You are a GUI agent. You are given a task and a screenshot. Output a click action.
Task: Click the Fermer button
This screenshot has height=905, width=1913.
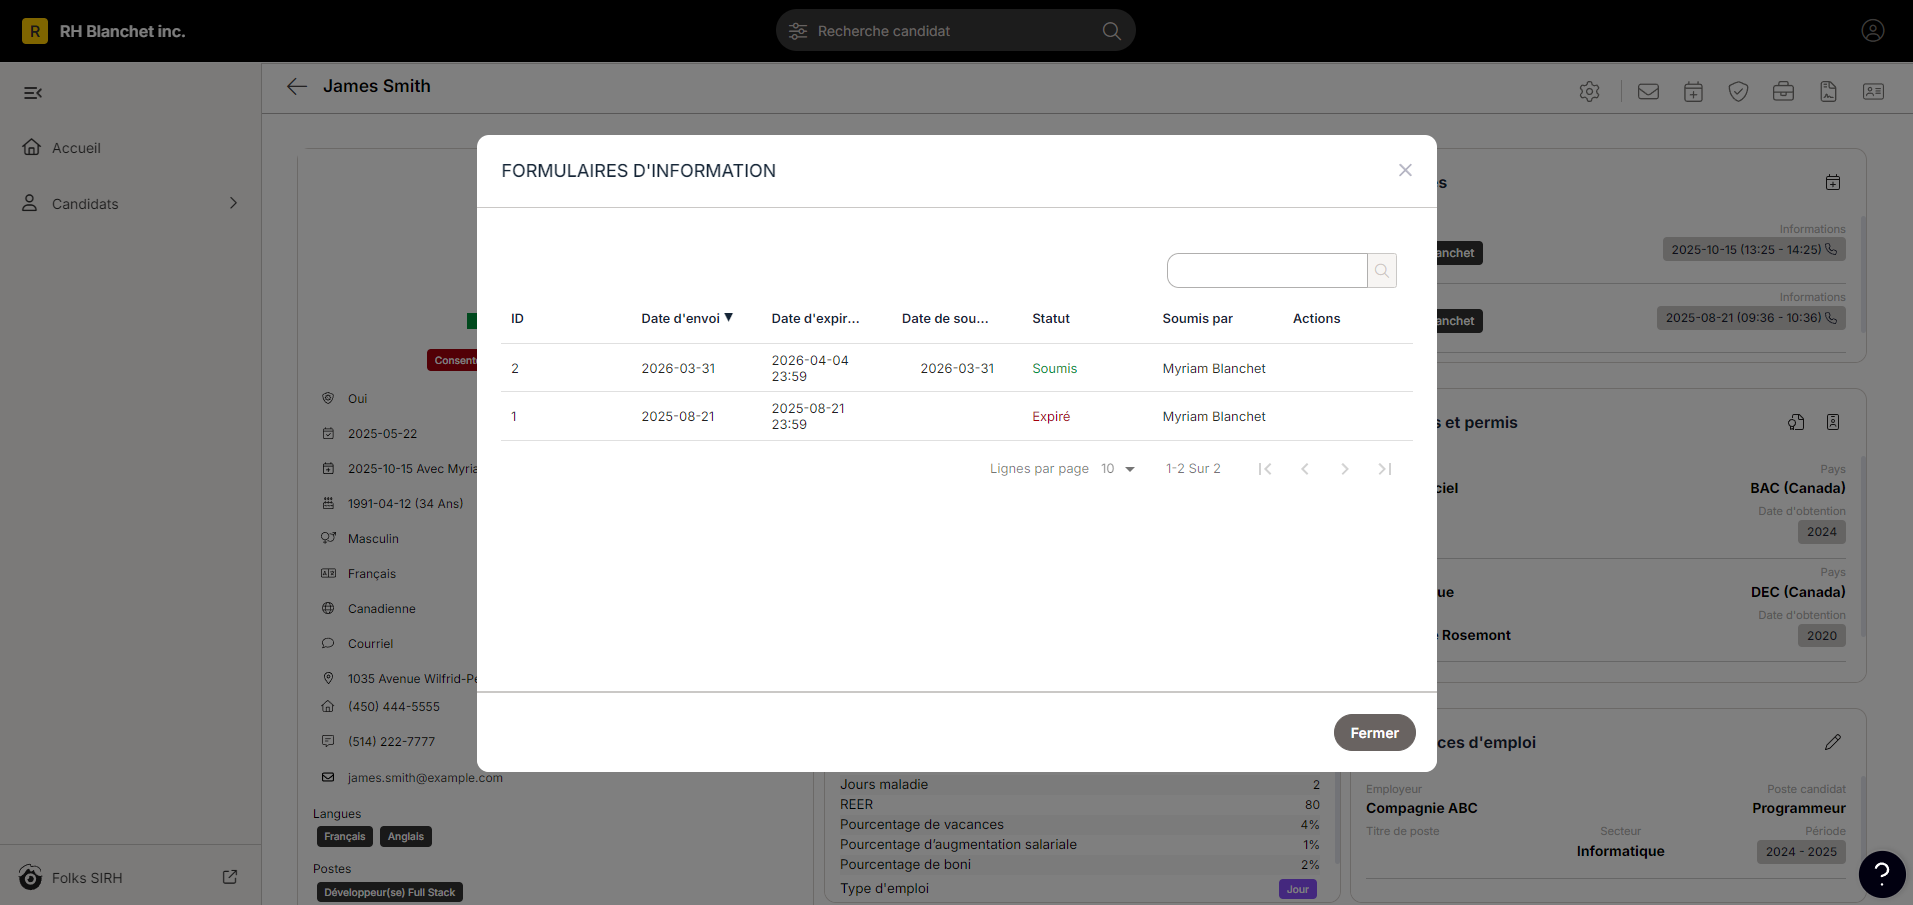1375,732
